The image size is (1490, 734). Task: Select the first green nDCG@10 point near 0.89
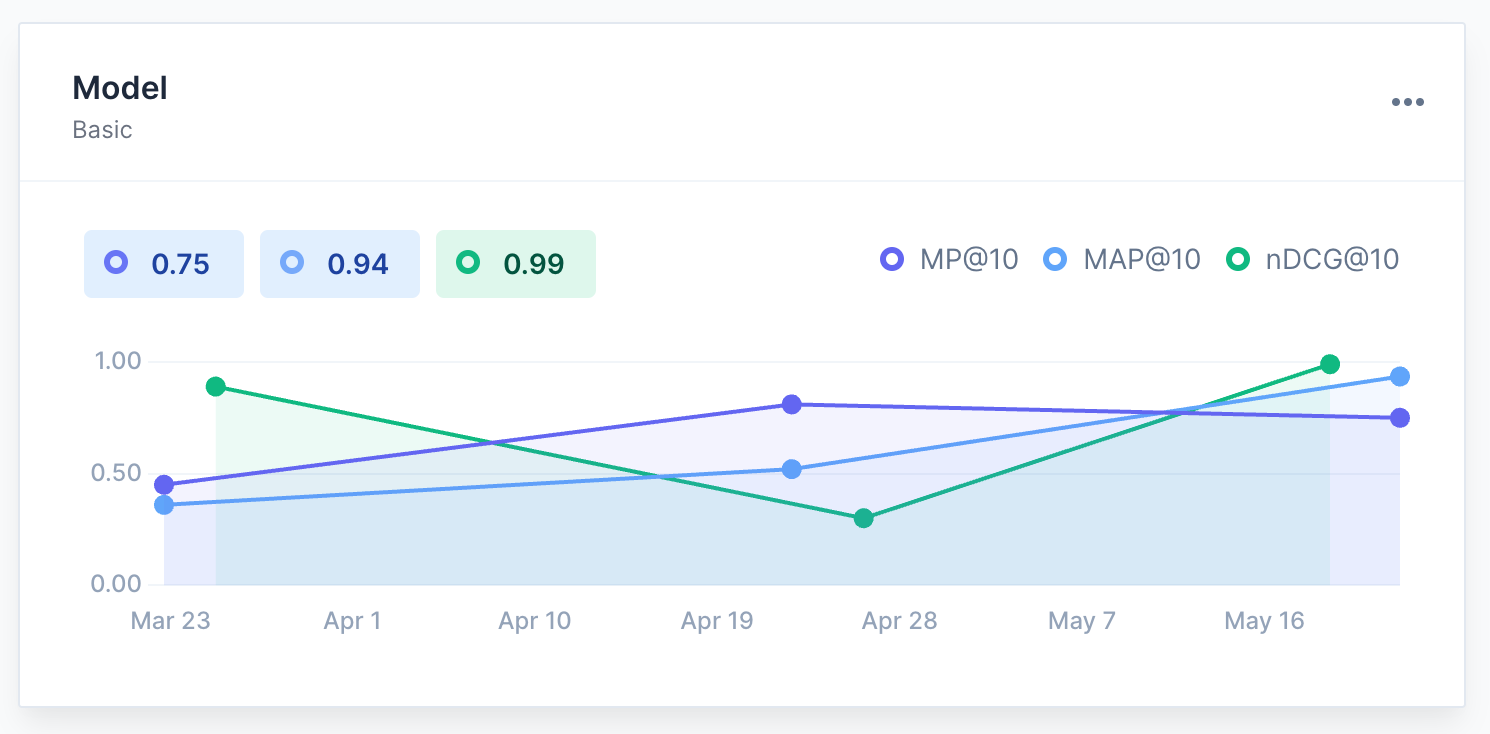(216, 387)
